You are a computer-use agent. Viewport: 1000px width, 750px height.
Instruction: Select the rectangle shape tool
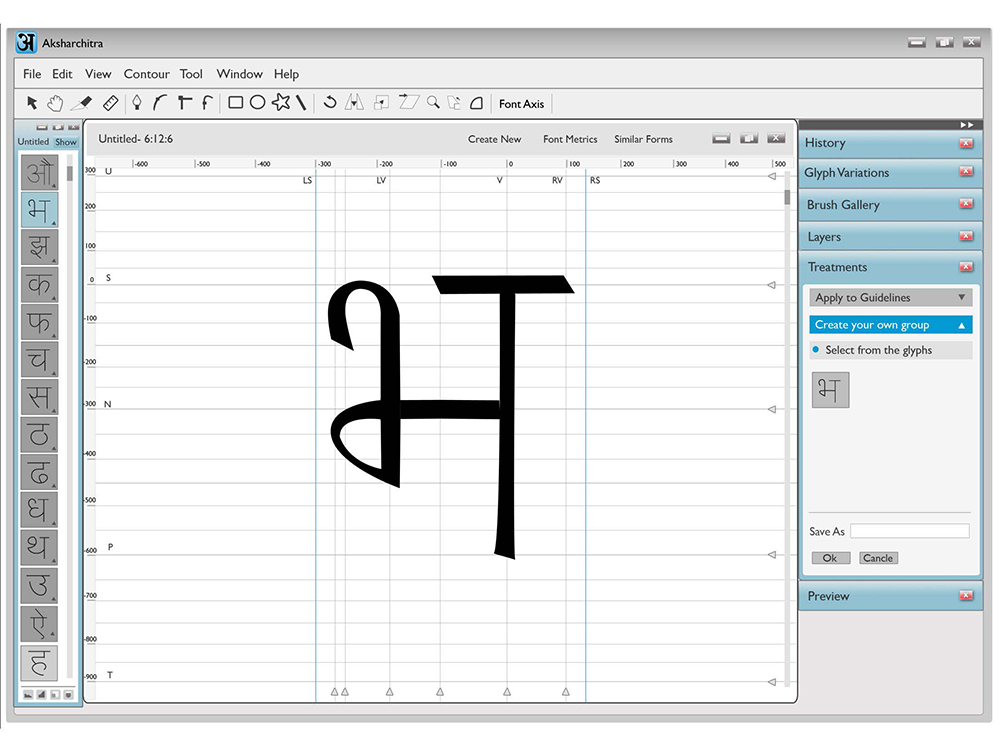coord(235,103)
